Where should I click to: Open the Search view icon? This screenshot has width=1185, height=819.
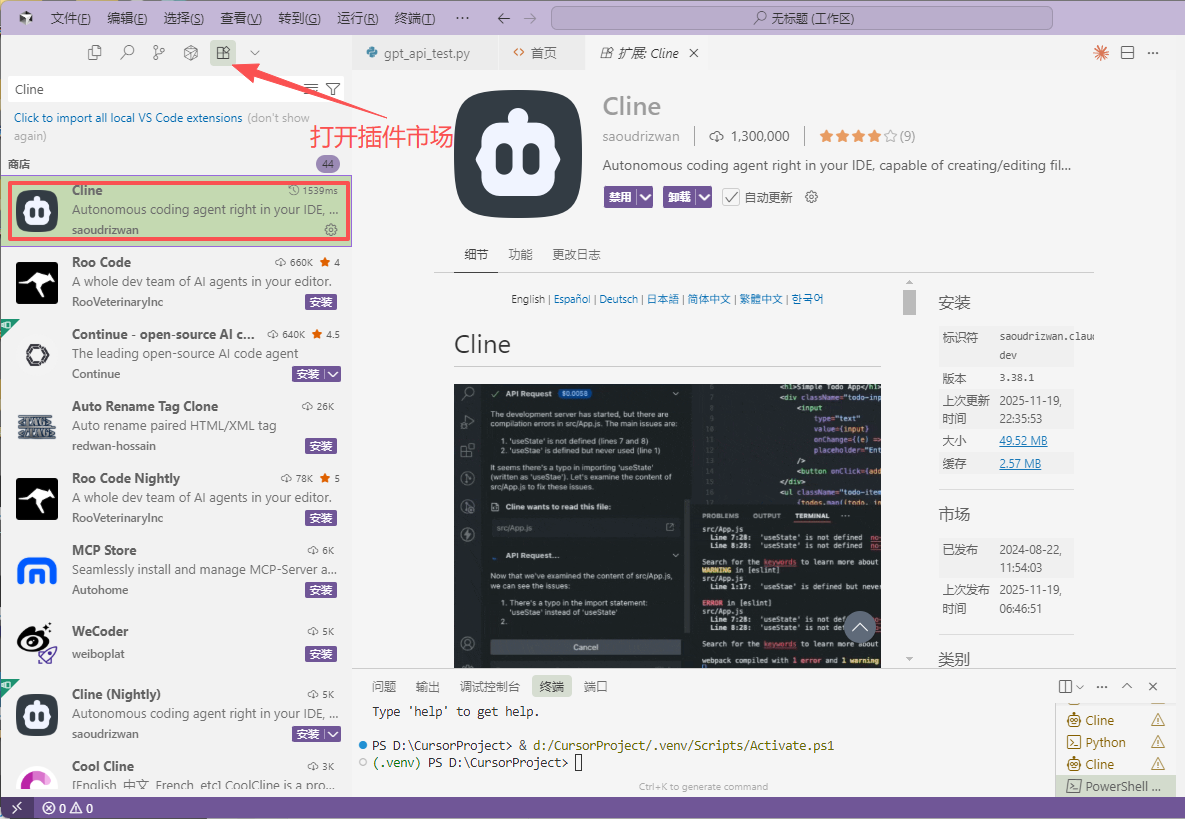click(127, 52)
